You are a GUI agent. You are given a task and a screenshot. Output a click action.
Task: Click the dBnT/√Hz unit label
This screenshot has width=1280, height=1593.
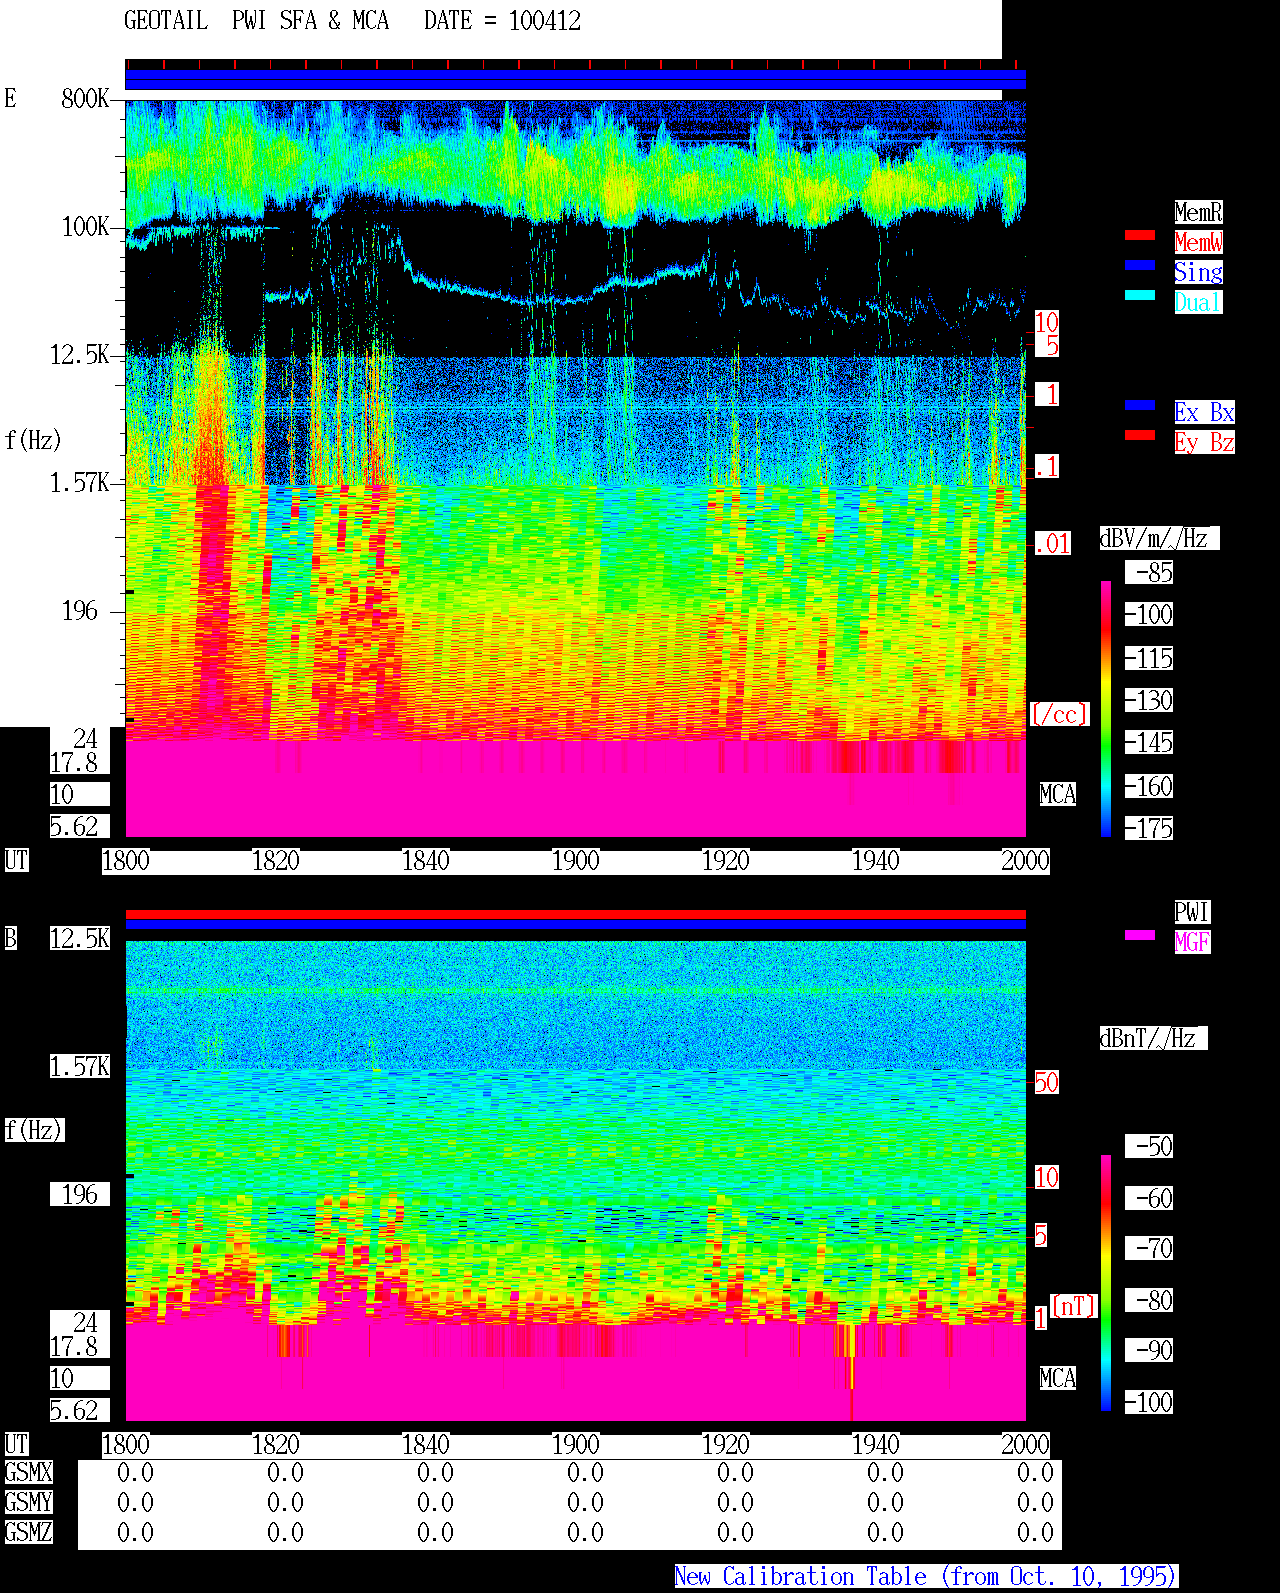1153,1038
